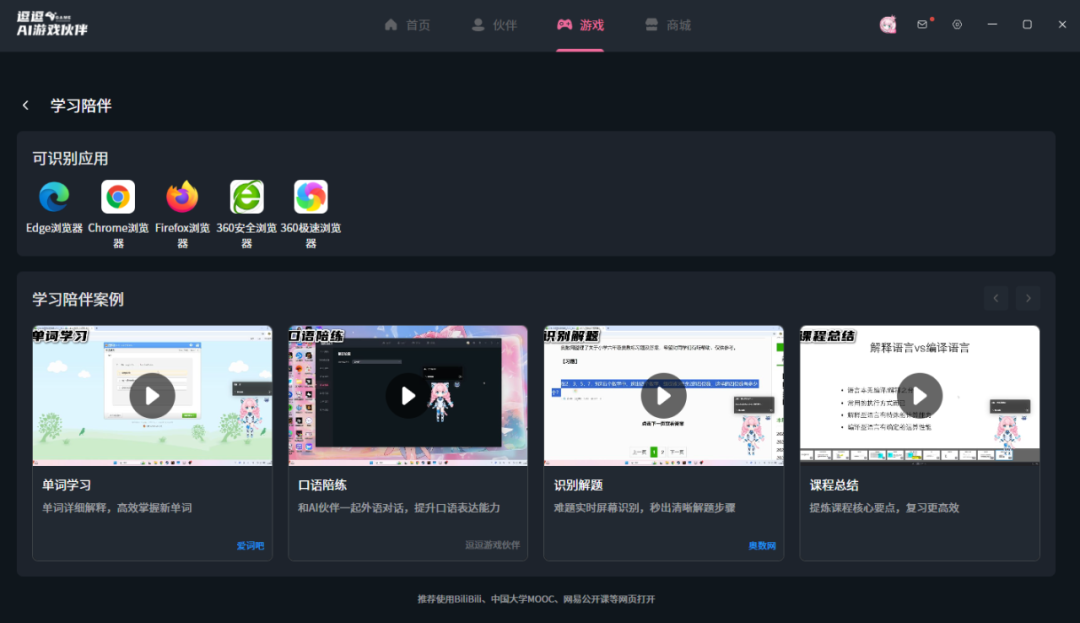Open the profile avatar in the title bar
Screen dimensions: 1080x623
click(888, 24)
